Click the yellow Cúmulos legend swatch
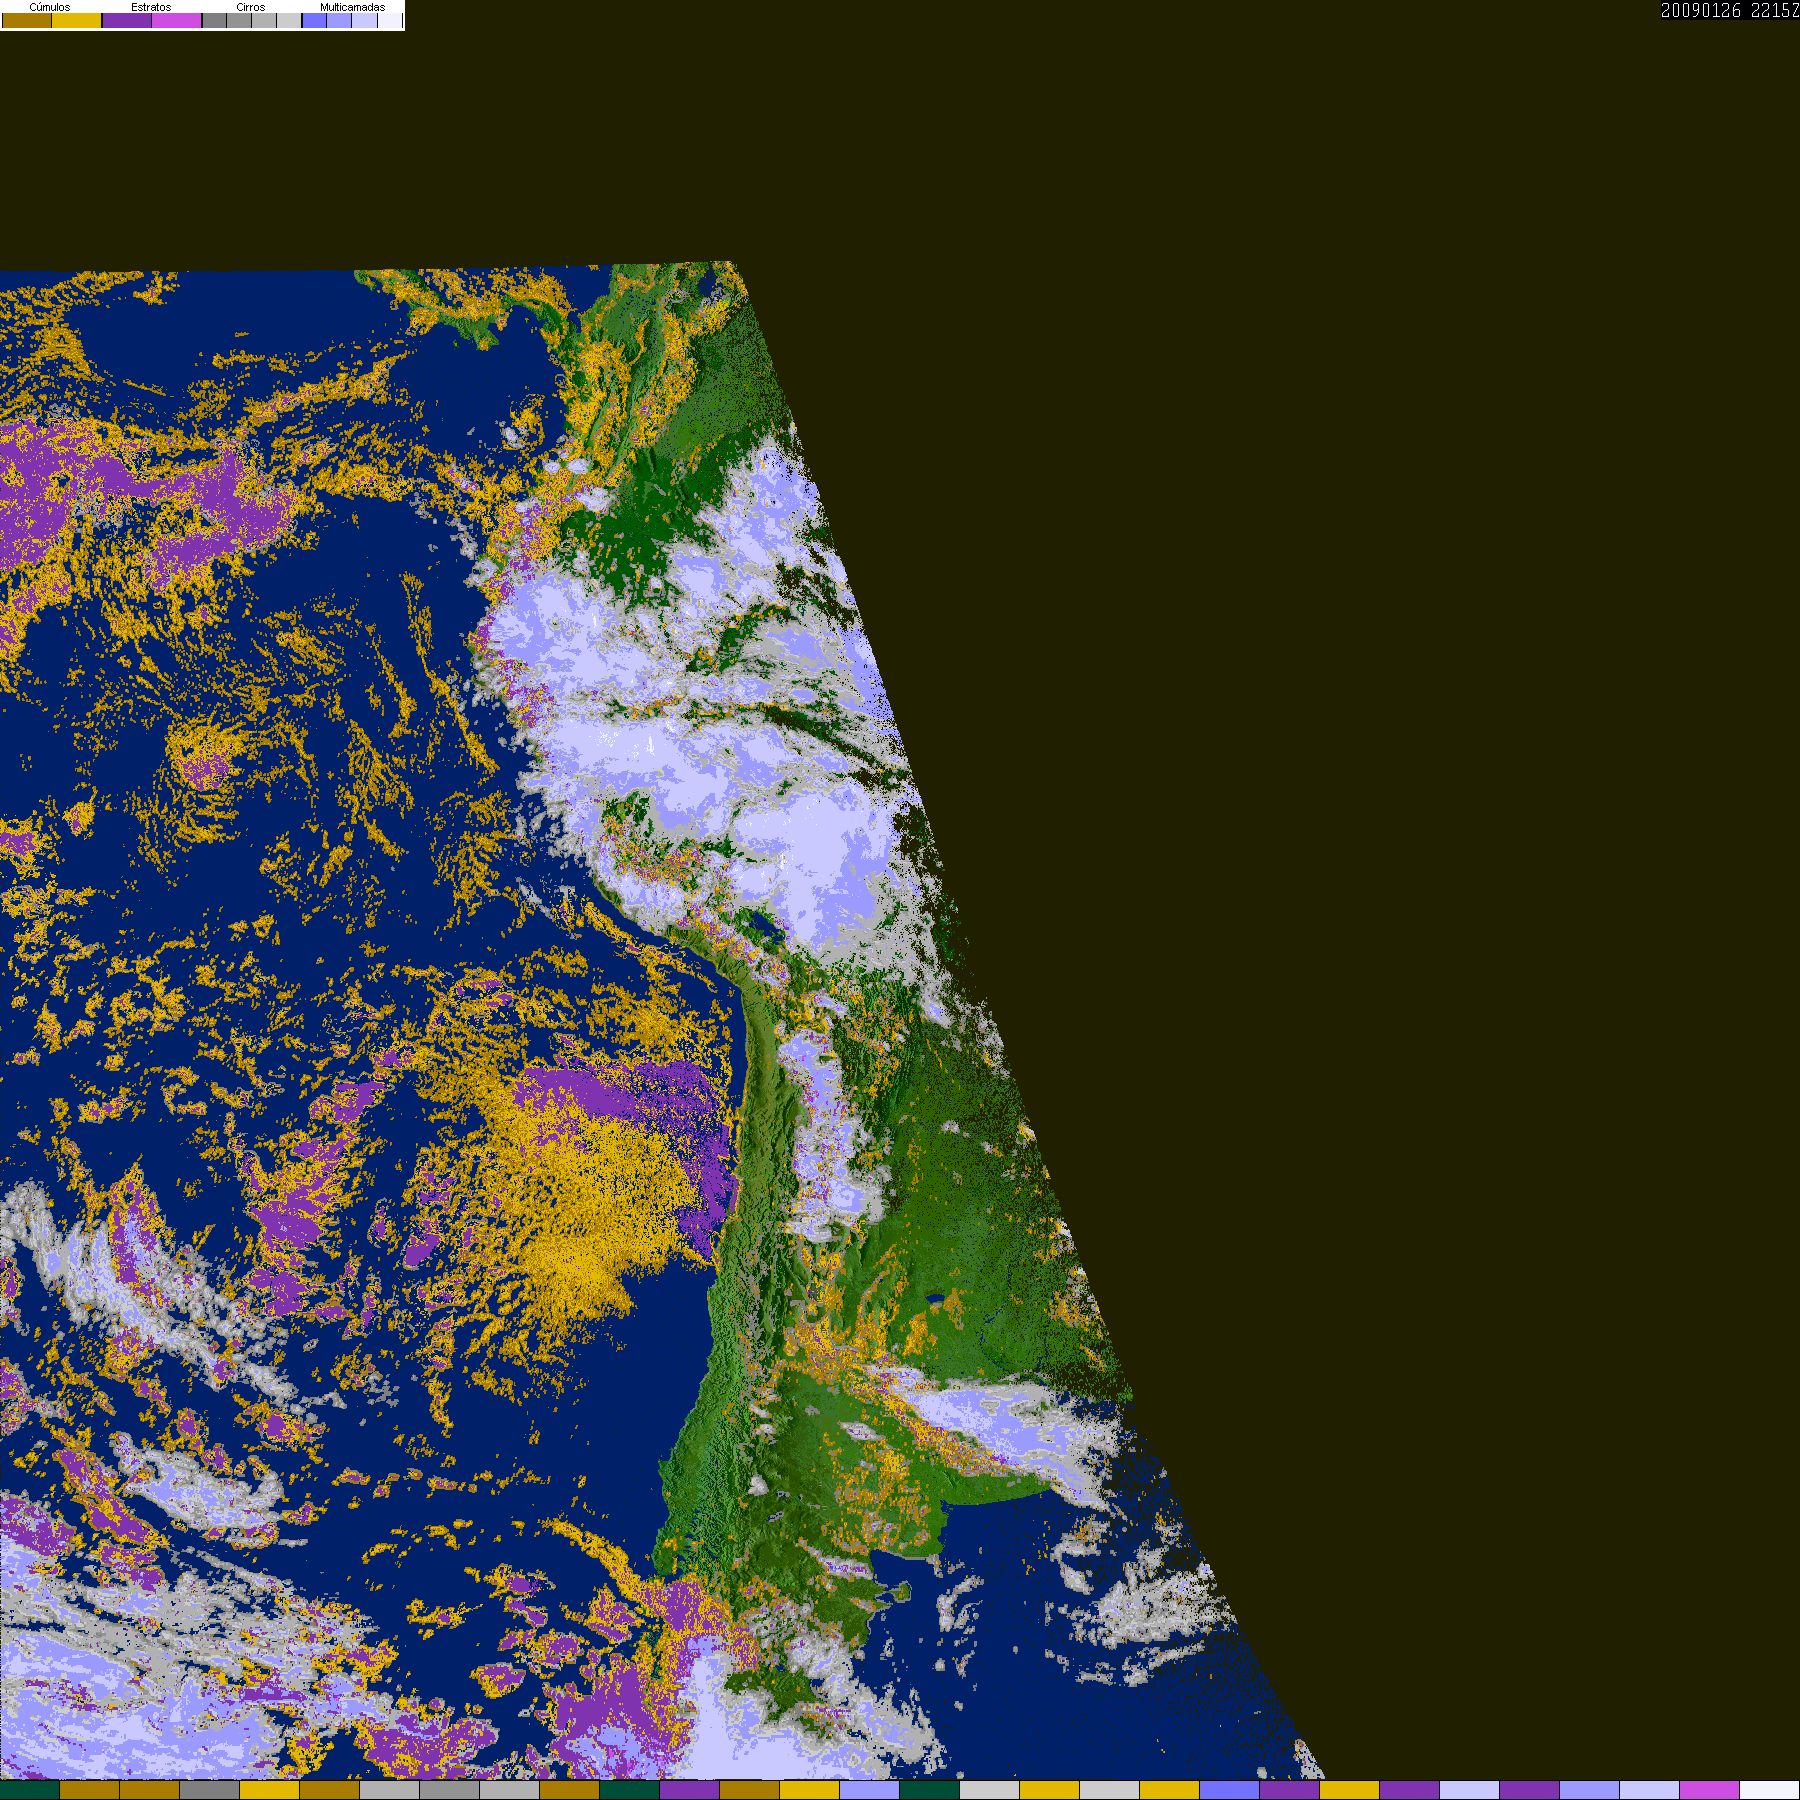This screenshot has height=1800, width=1800. click(x=77, y=20)
